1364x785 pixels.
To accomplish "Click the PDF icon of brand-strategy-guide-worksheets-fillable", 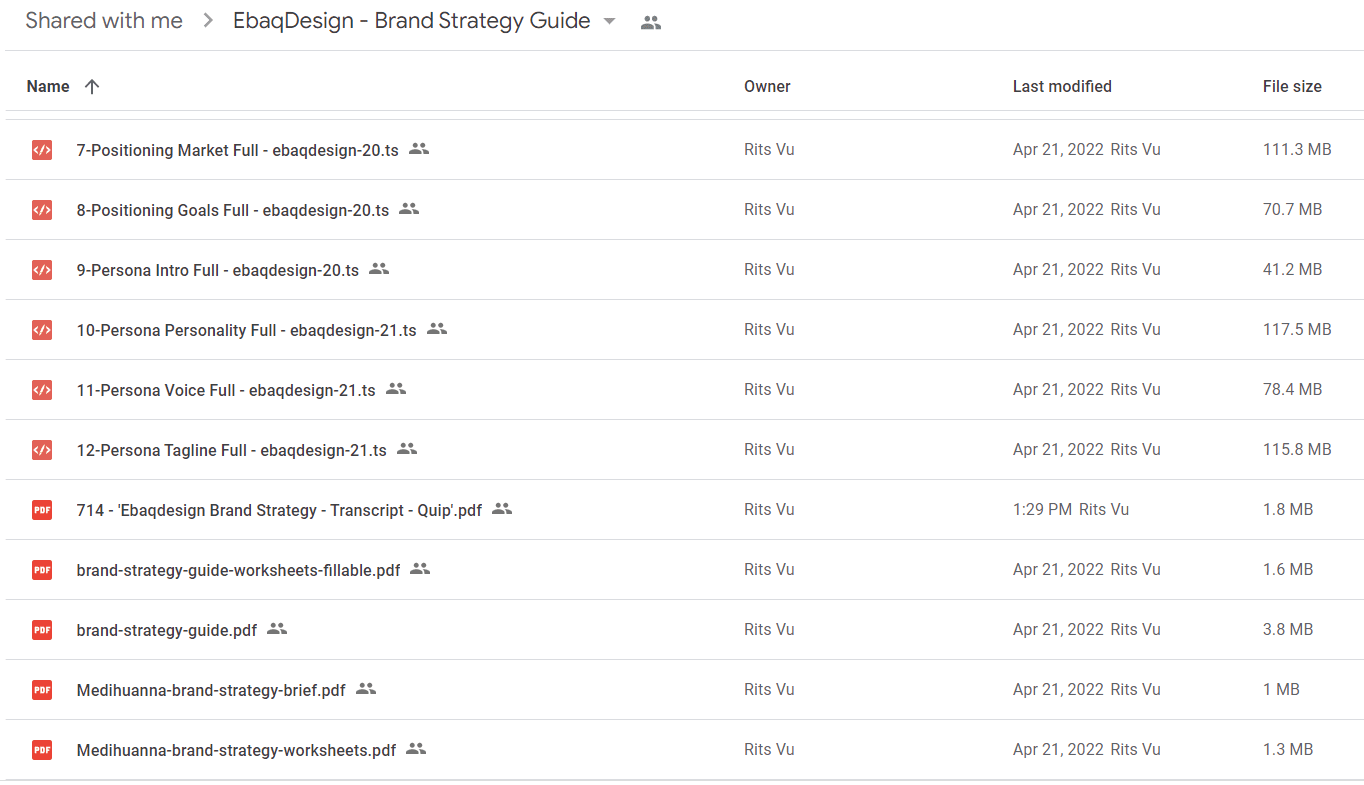I will coord(41,570).
